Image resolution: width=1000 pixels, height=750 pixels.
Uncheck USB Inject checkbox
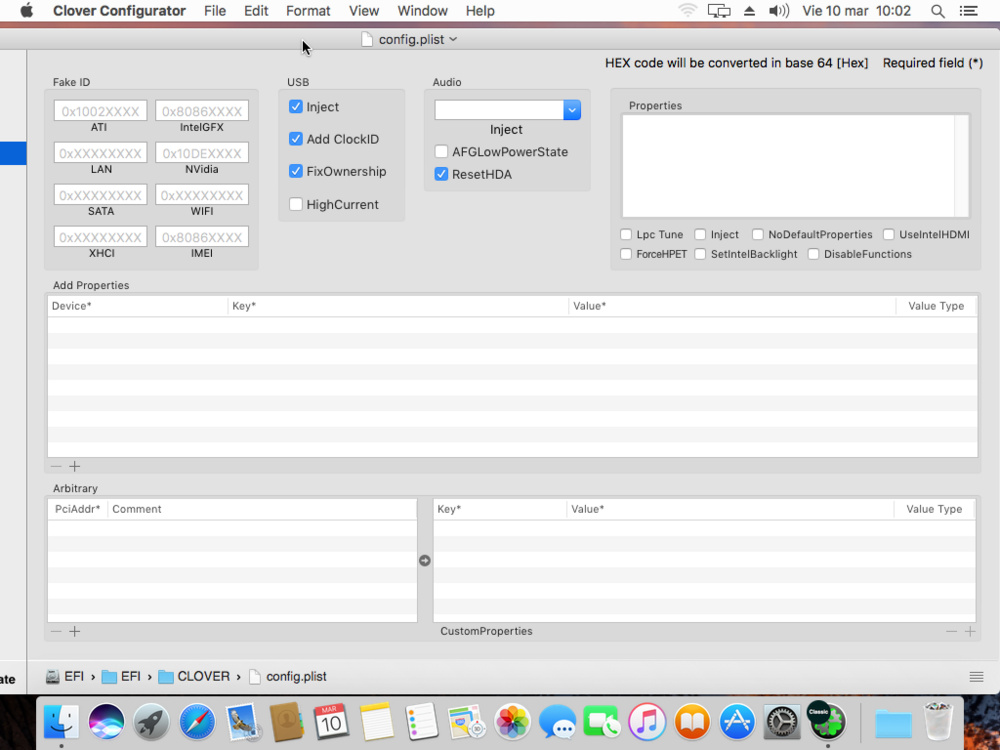click(x=295, y=107)
